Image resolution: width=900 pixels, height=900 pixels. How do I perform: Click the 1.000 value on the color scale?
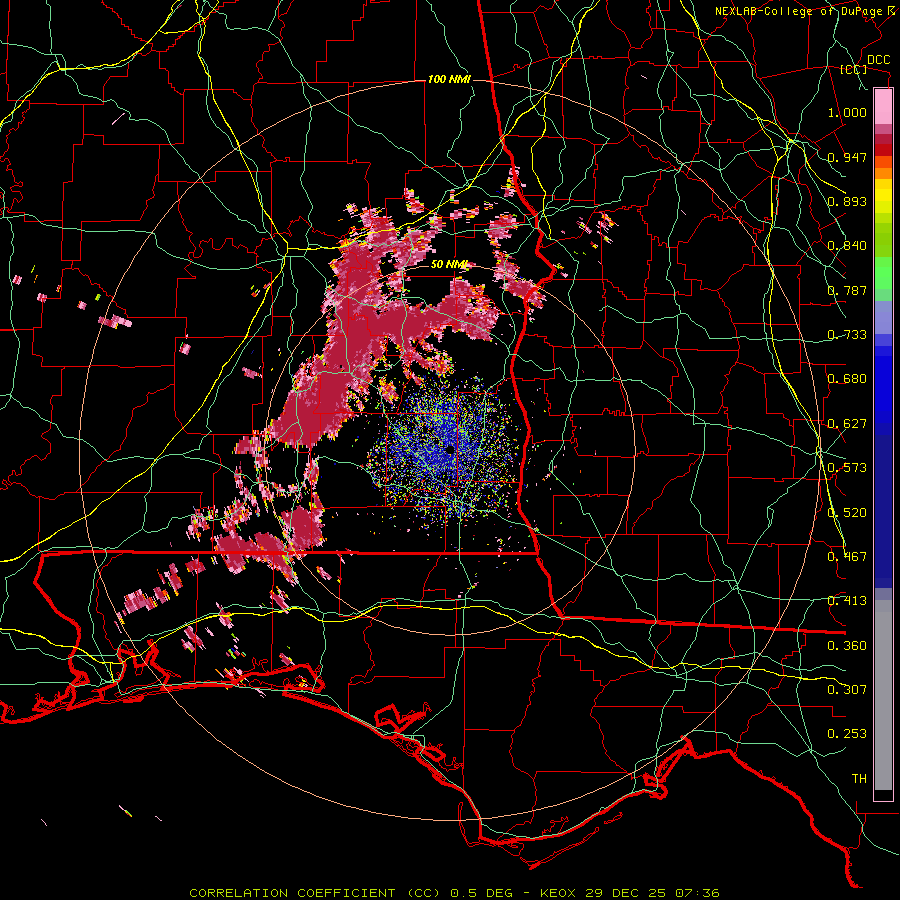(847, 112)
